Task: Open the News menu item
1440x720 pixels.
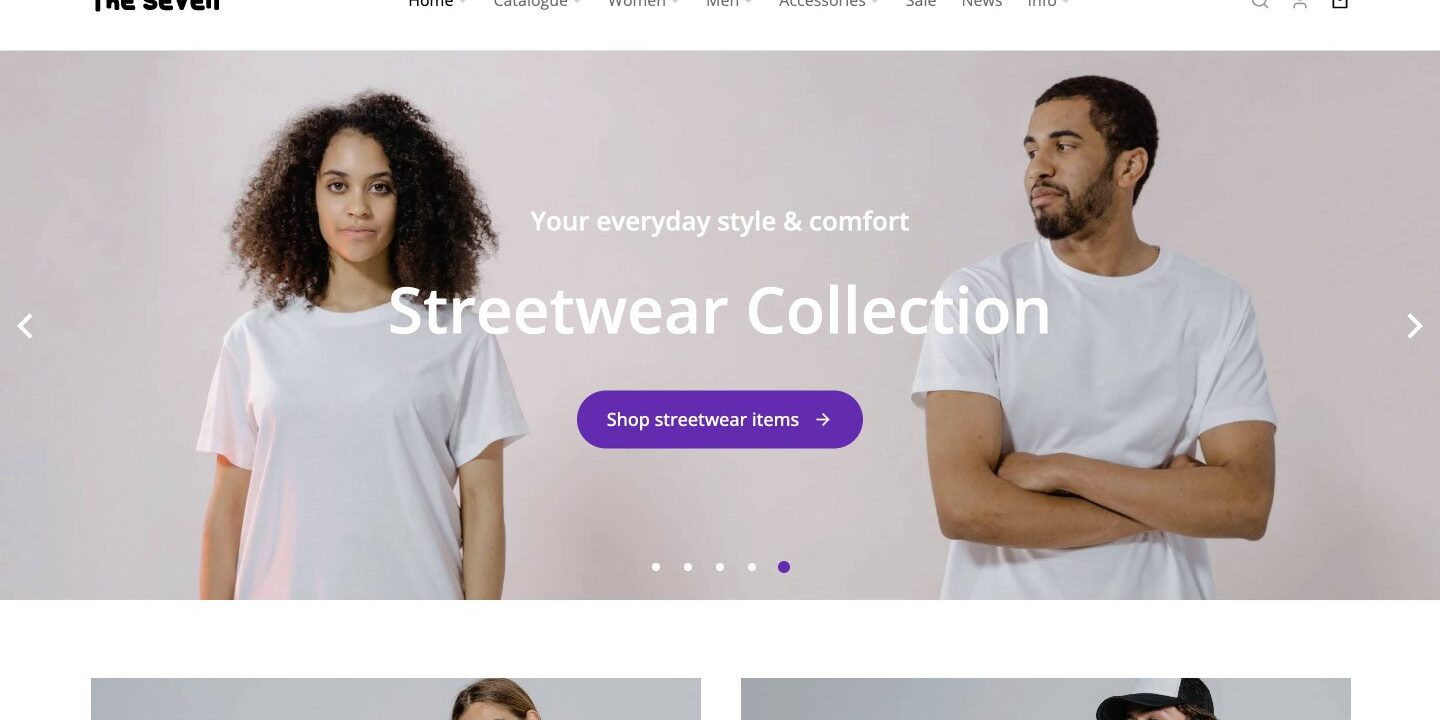Action: [982, 3]
